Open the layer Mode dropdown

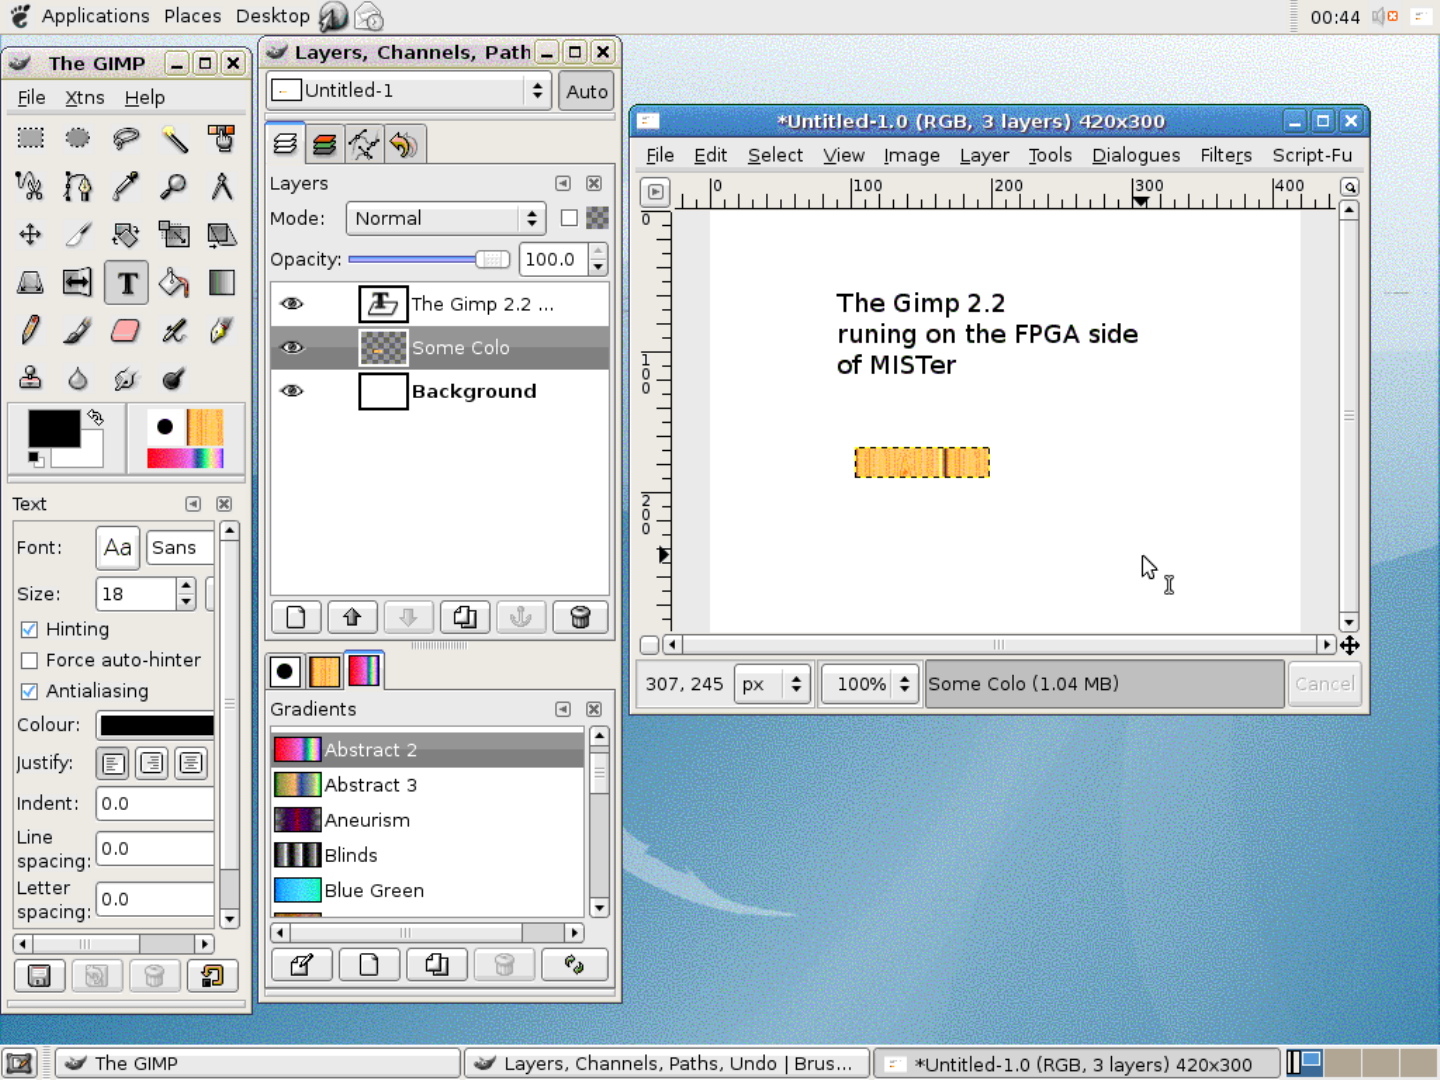[445, 218]
